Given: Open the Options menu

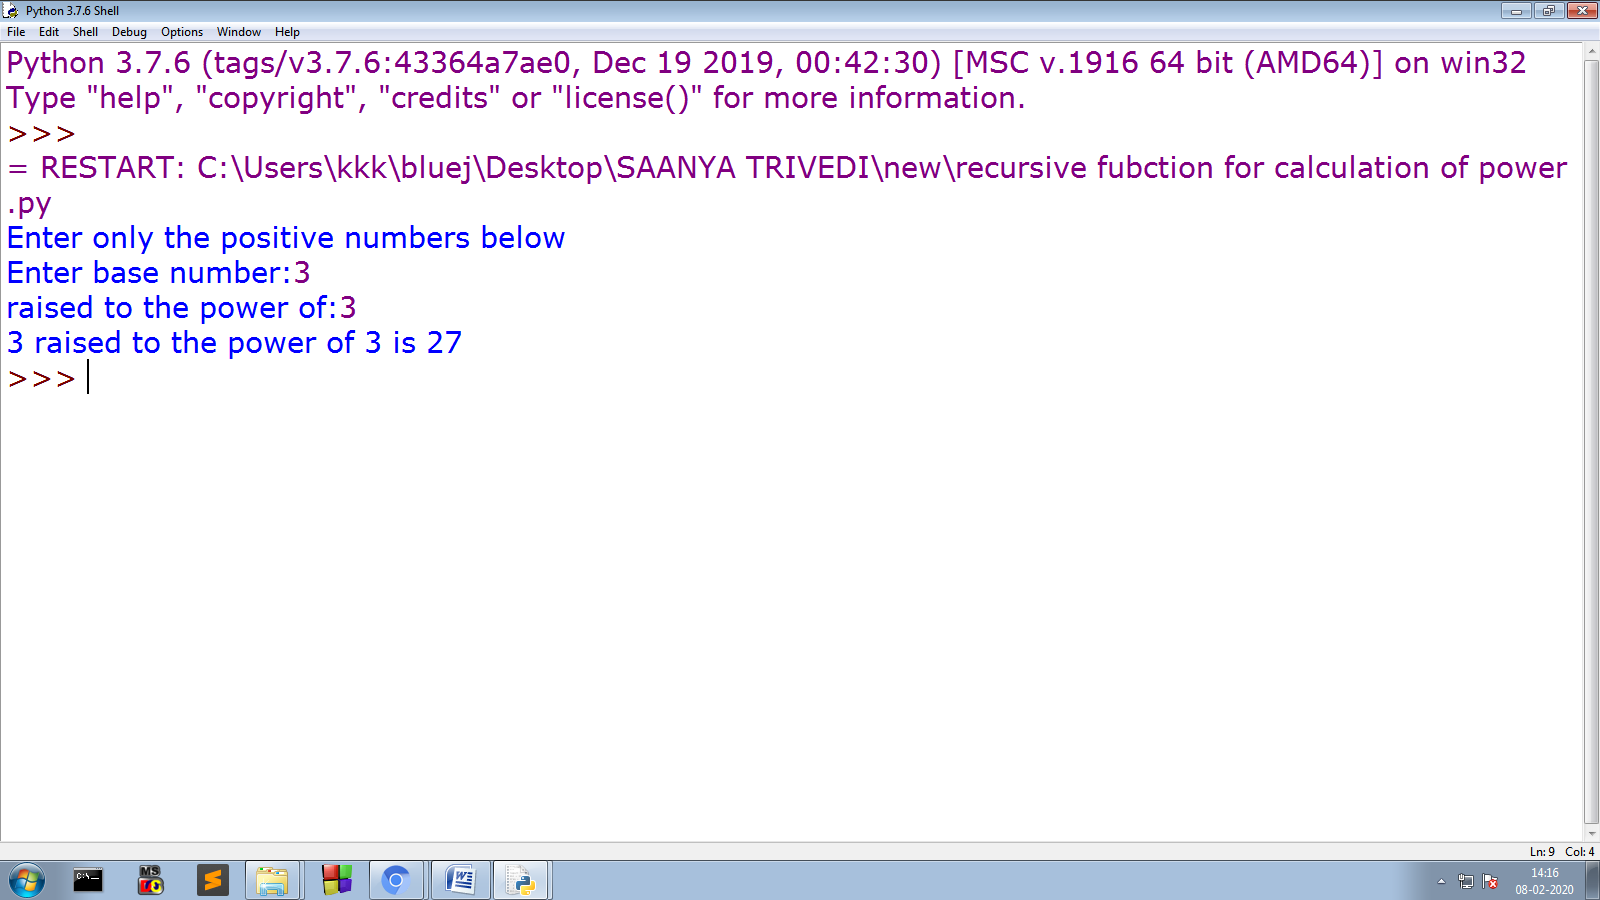Looking at the screenshot, I should (x=181, y=31).
